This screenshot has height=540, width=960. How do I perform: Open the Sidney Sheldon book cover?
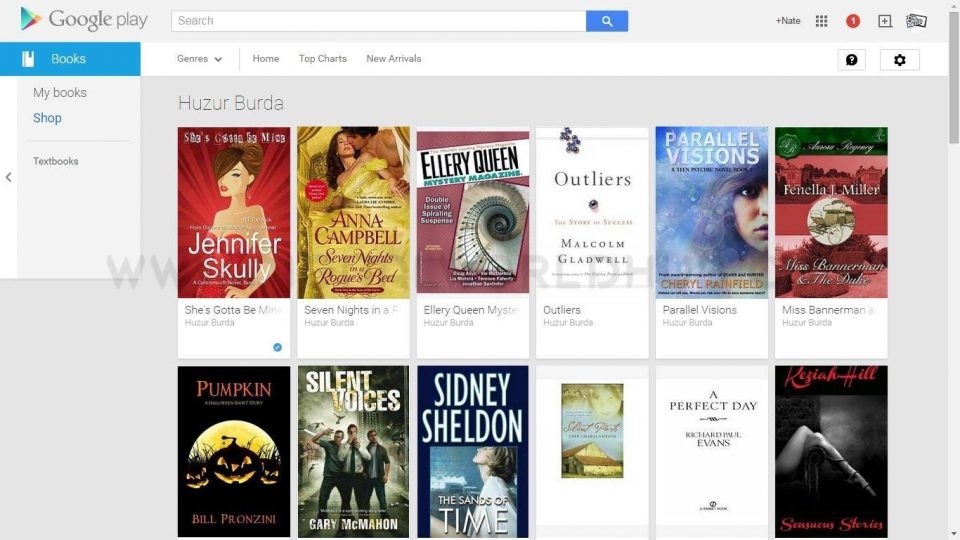[473, 451]
